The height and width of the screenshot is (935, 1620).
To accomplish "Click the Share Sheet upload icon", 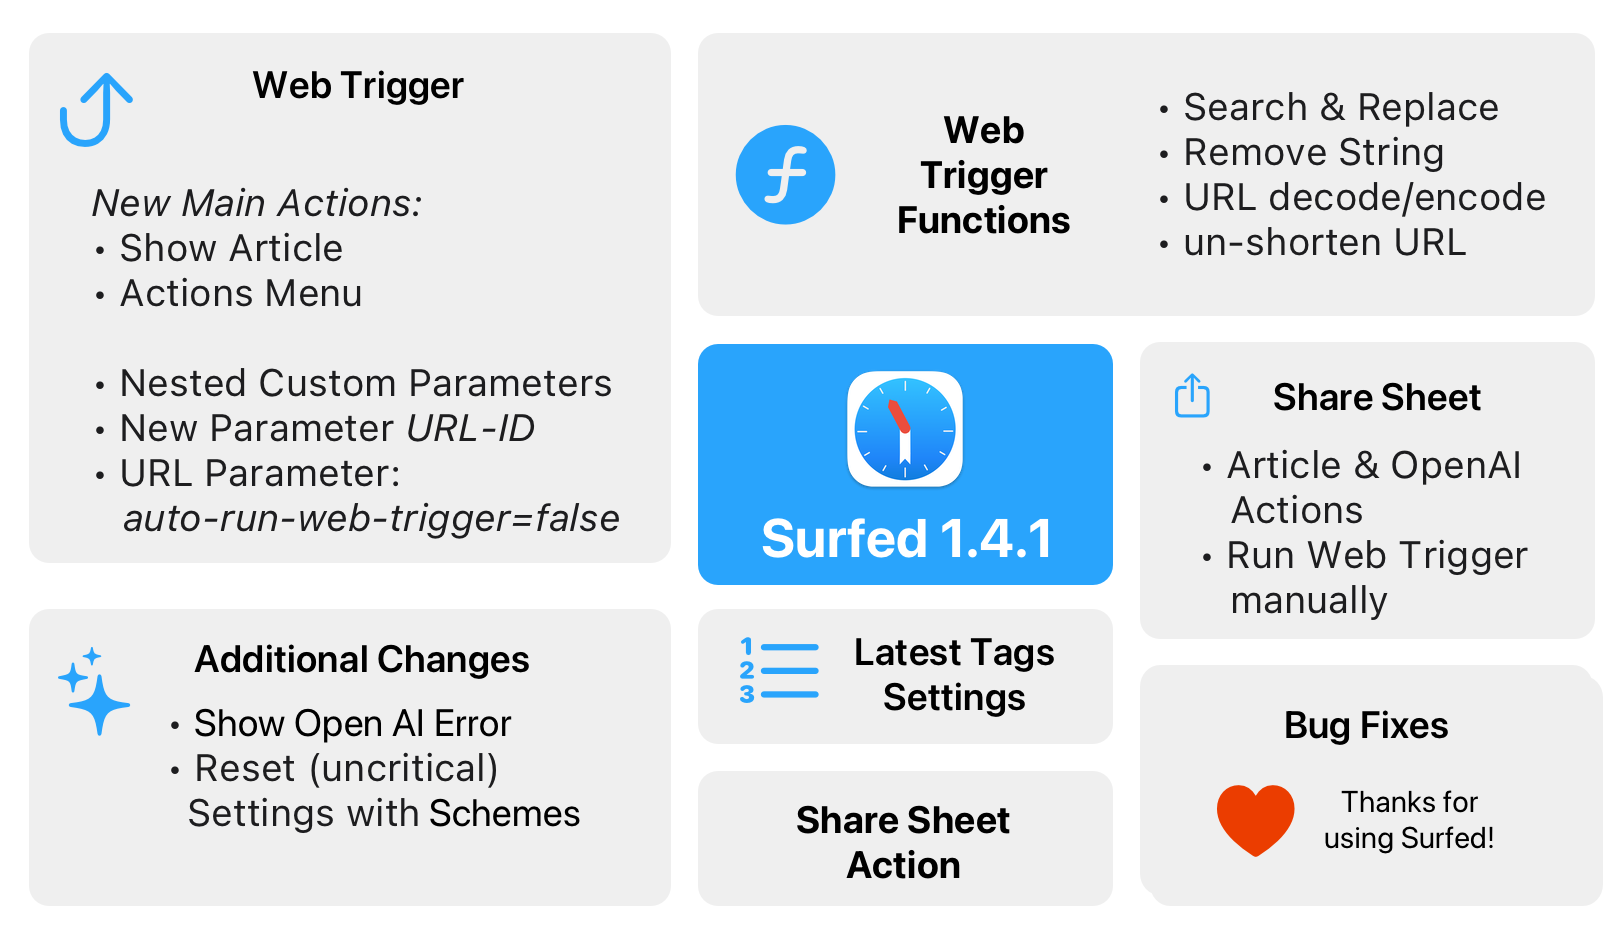I will 1192,396.
